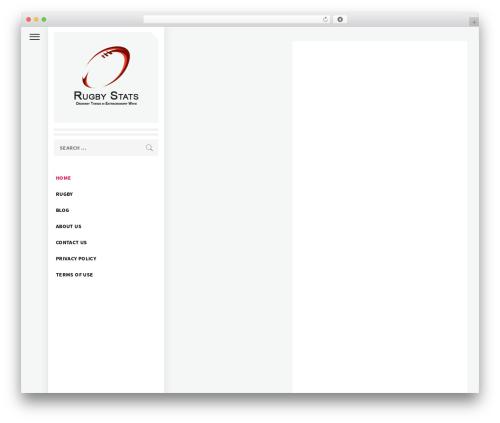This screenshot has height=423, width=500.
Task: Click the round icon beside address bar
Action: [x=340, y=19]
